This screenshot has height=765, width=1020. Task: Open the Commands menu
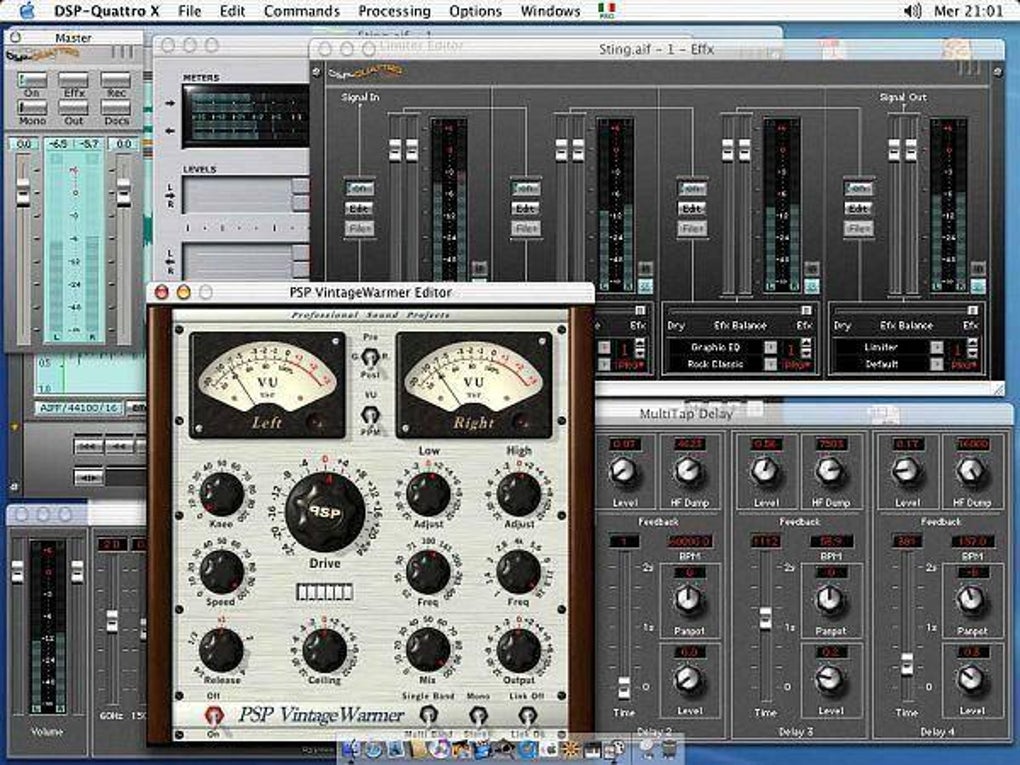302,11
